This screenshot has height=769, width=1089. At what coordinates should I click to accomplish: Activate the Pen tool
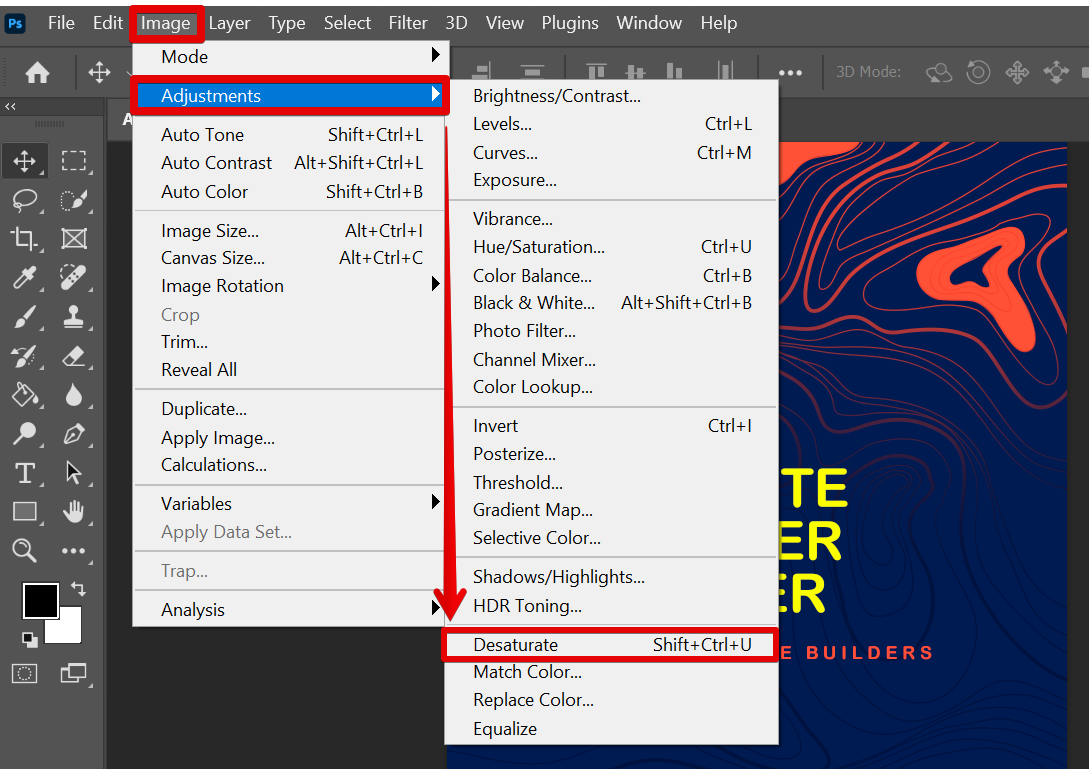[x=73, y=434]
